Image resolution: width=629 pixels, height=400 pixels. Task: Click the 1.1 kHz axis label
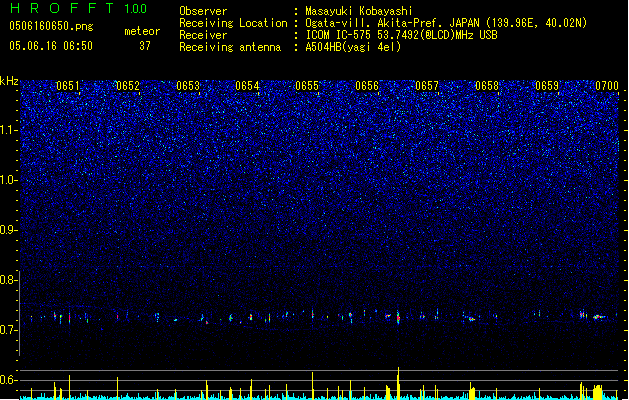(8, 130)
